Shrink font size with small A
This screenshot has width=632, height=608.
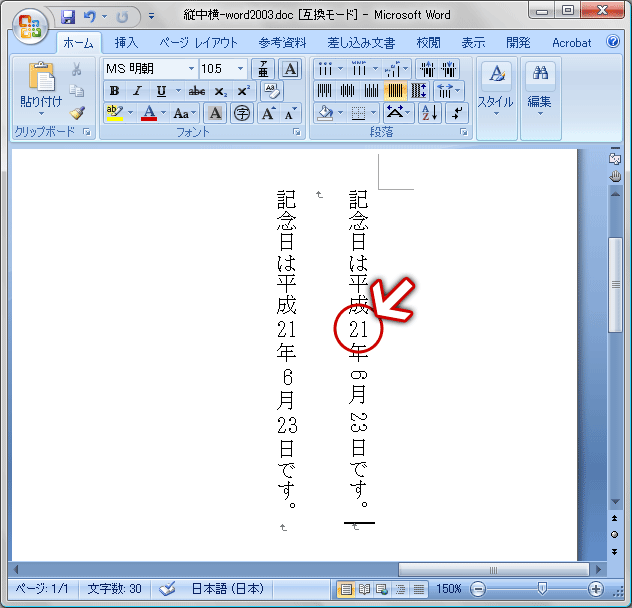(290, 113)
